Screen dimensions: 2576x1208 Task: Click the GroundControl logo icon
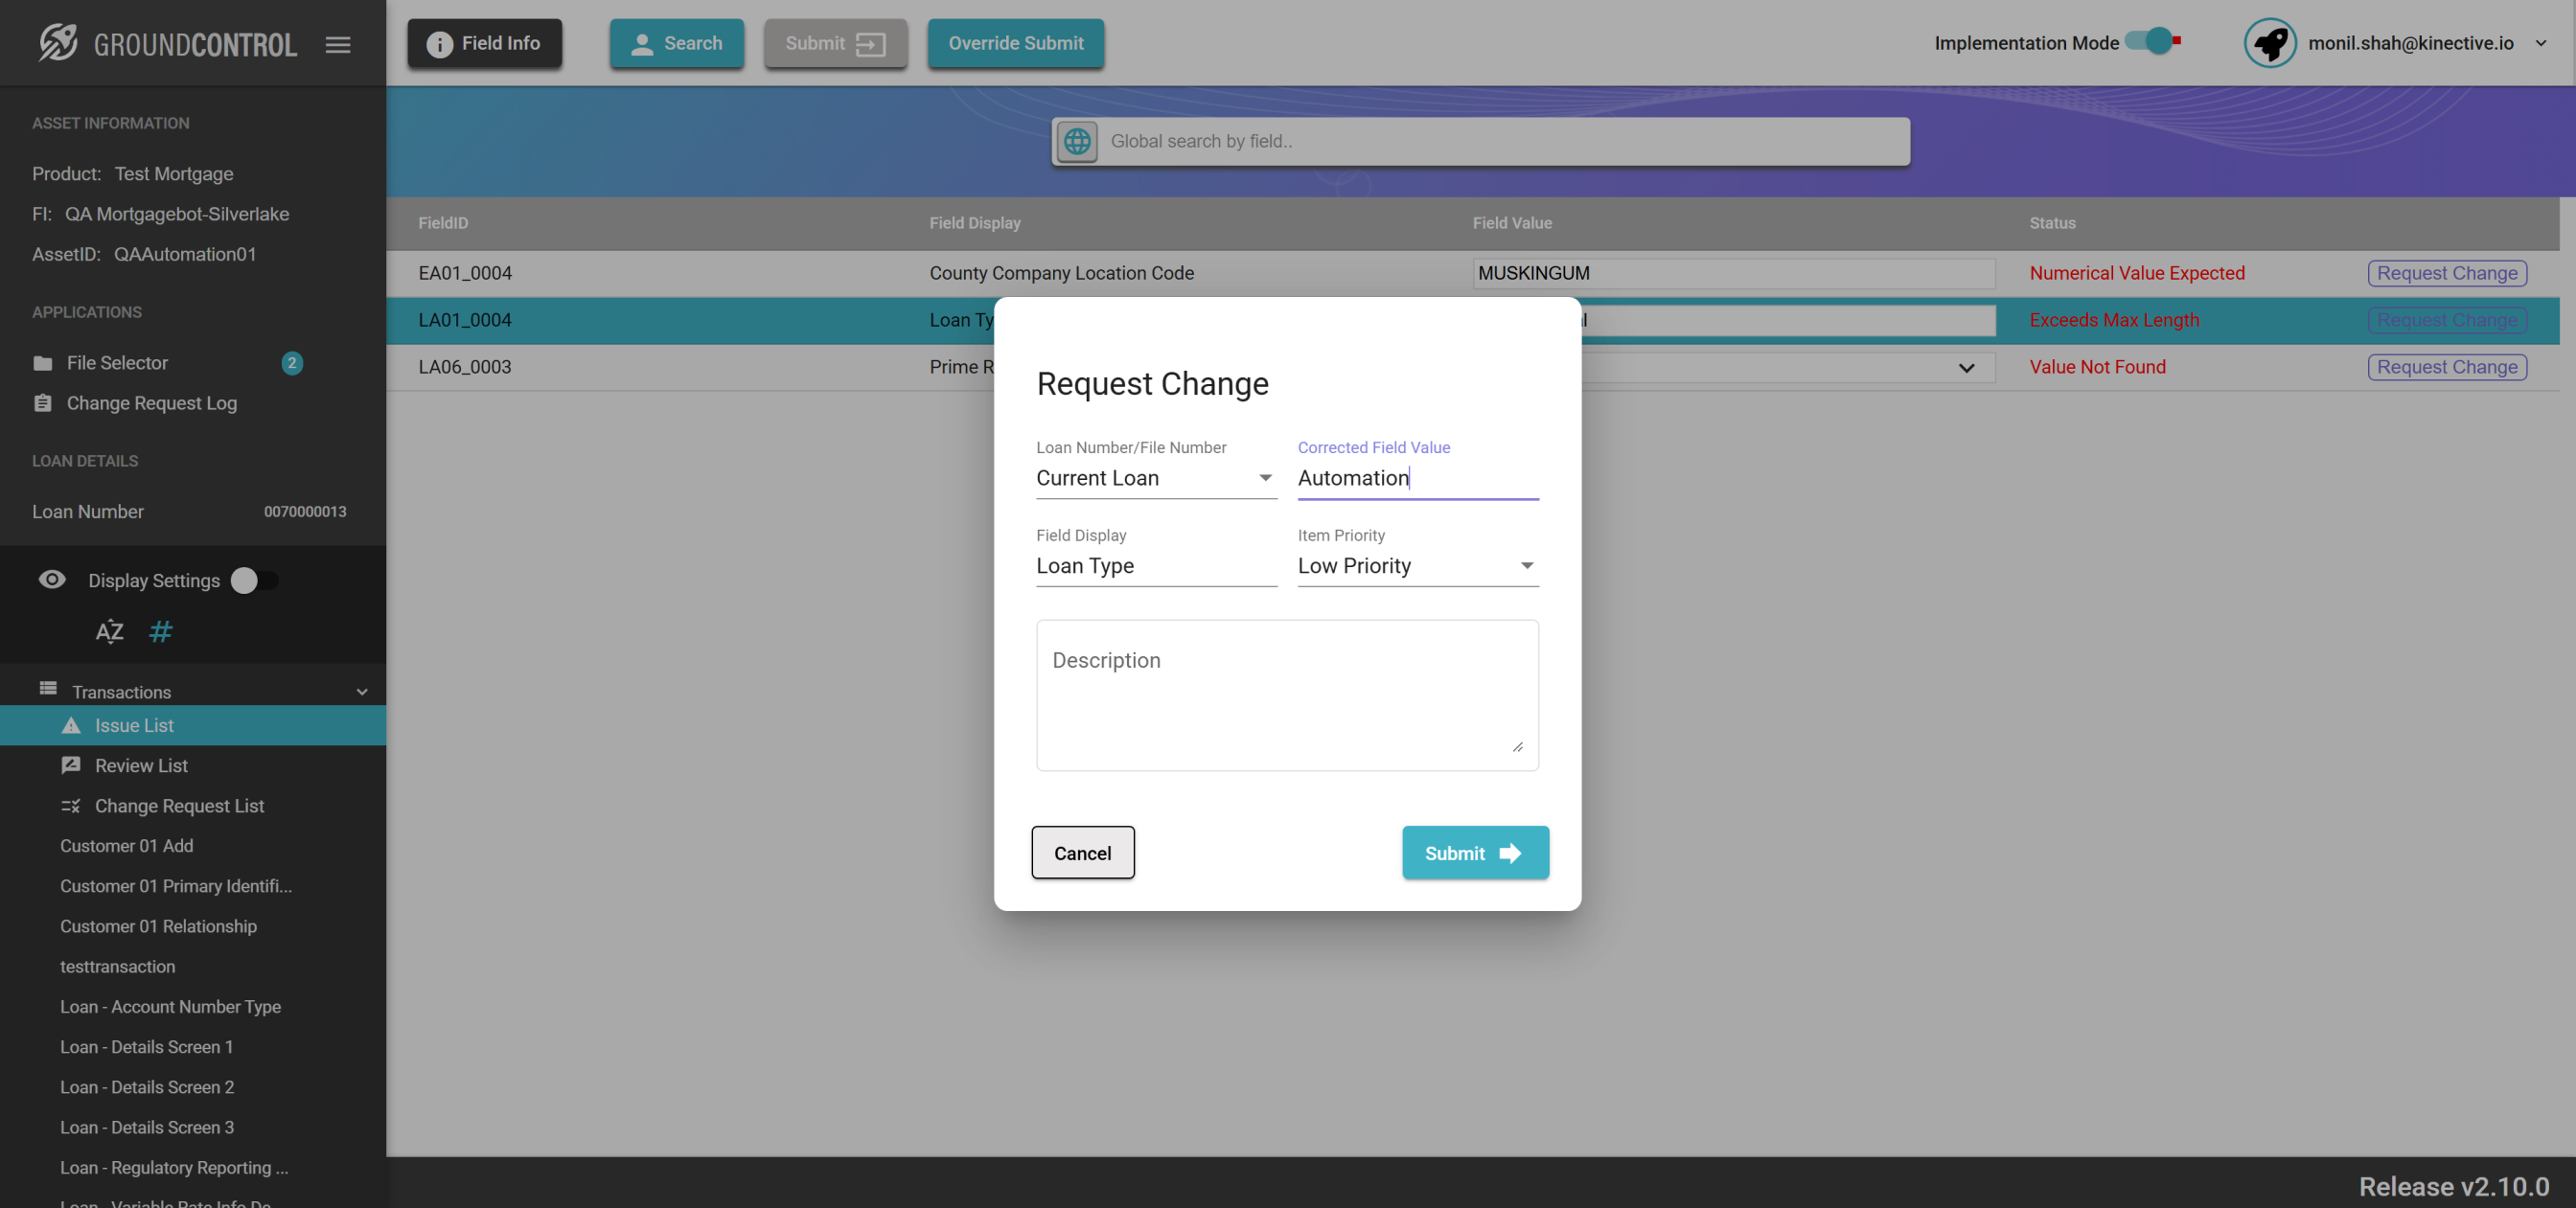click(x=58, y=43)
